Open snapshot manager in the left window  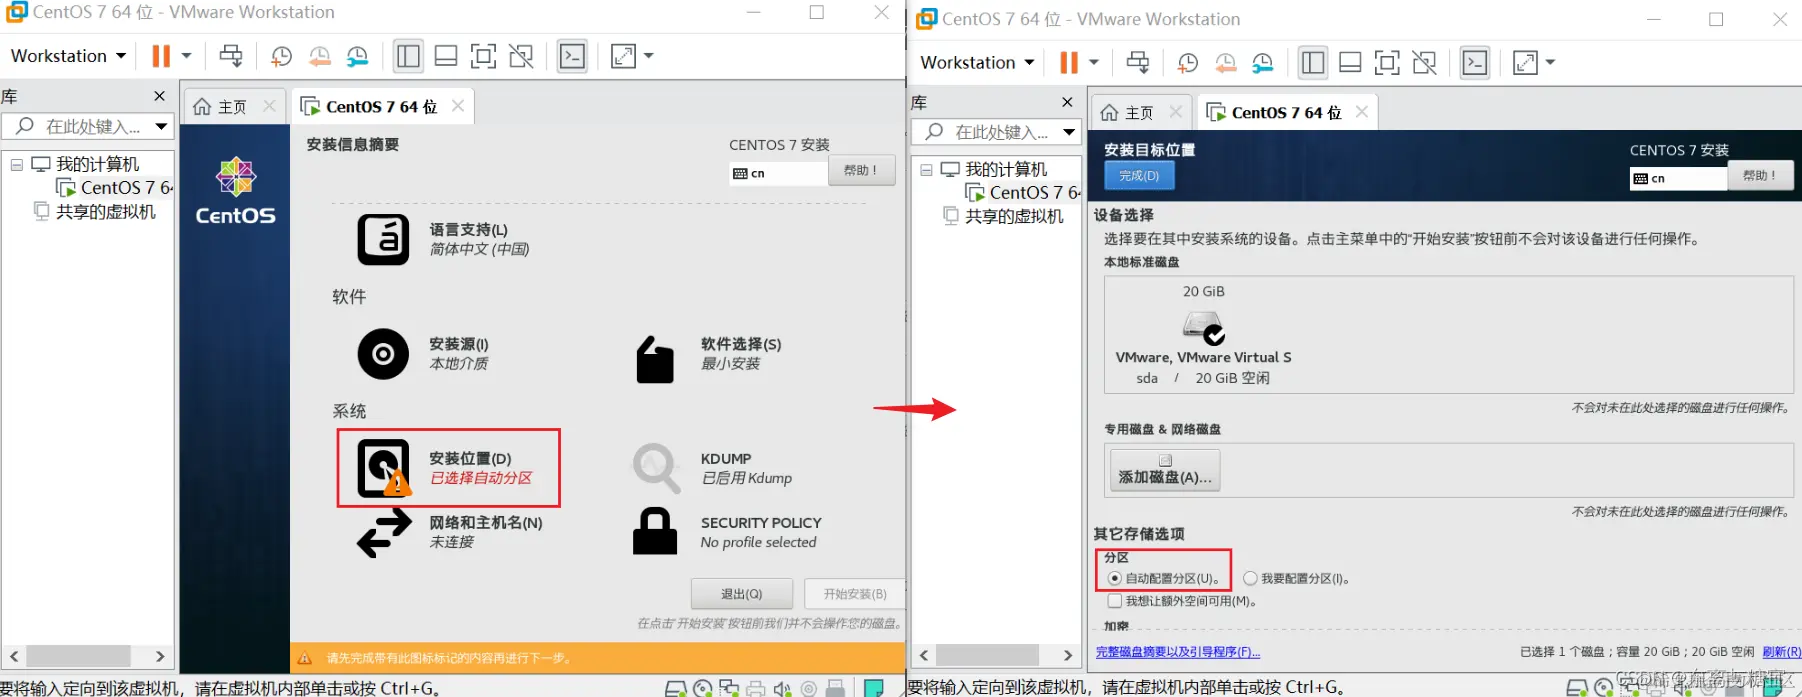coord(357,56)
